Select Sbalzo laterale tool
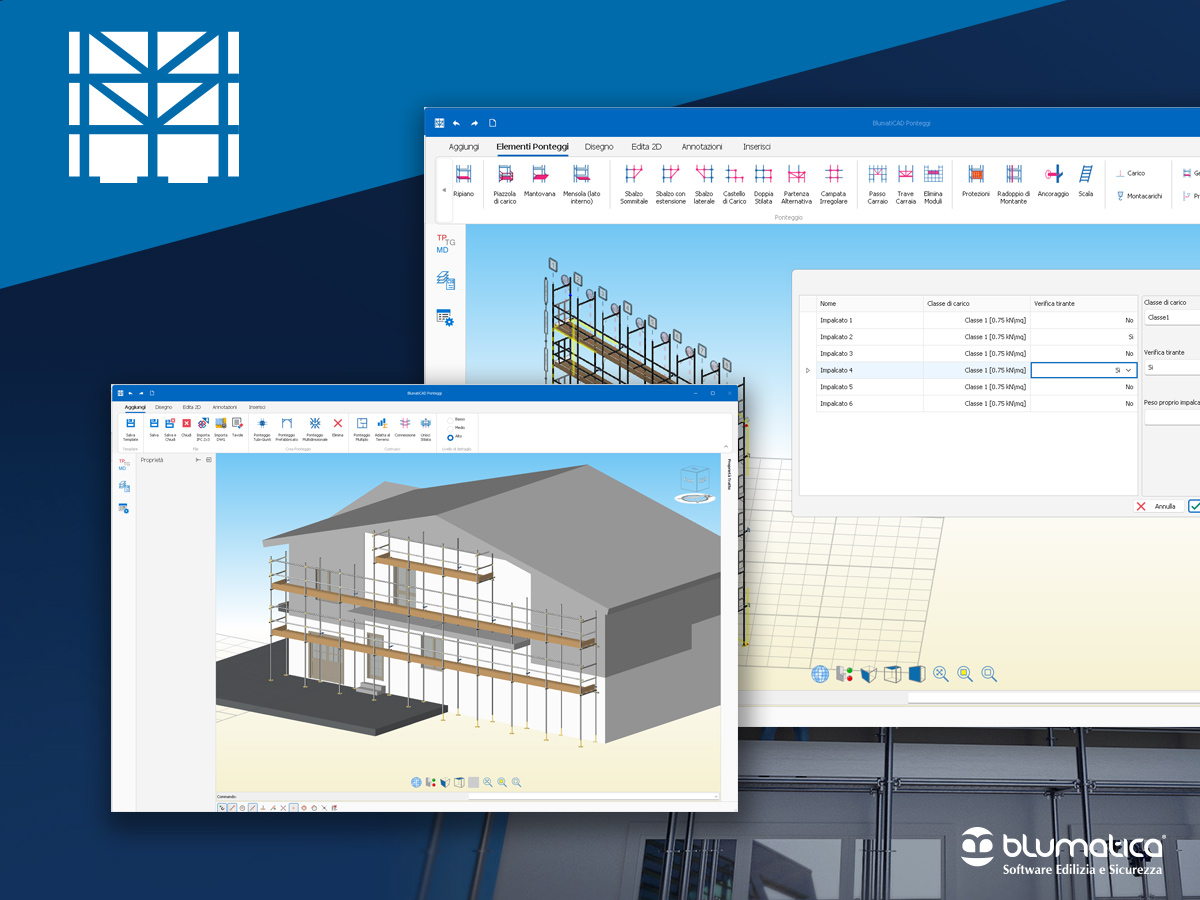1200x900 pixels. tap(704, 185)
